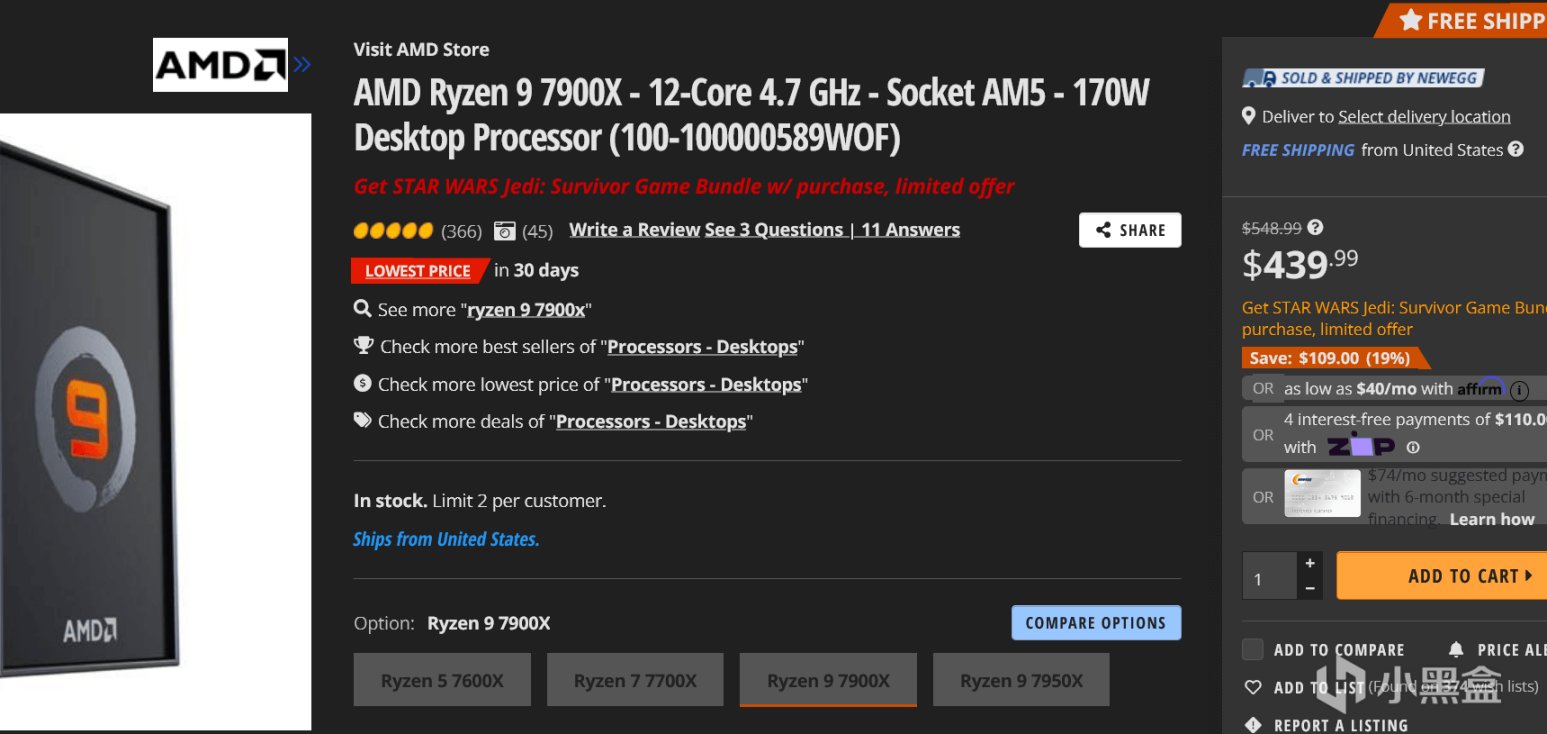Click the Select delivery location link
Viewport: 1547px width, 734px height.
coord(1424,117)
